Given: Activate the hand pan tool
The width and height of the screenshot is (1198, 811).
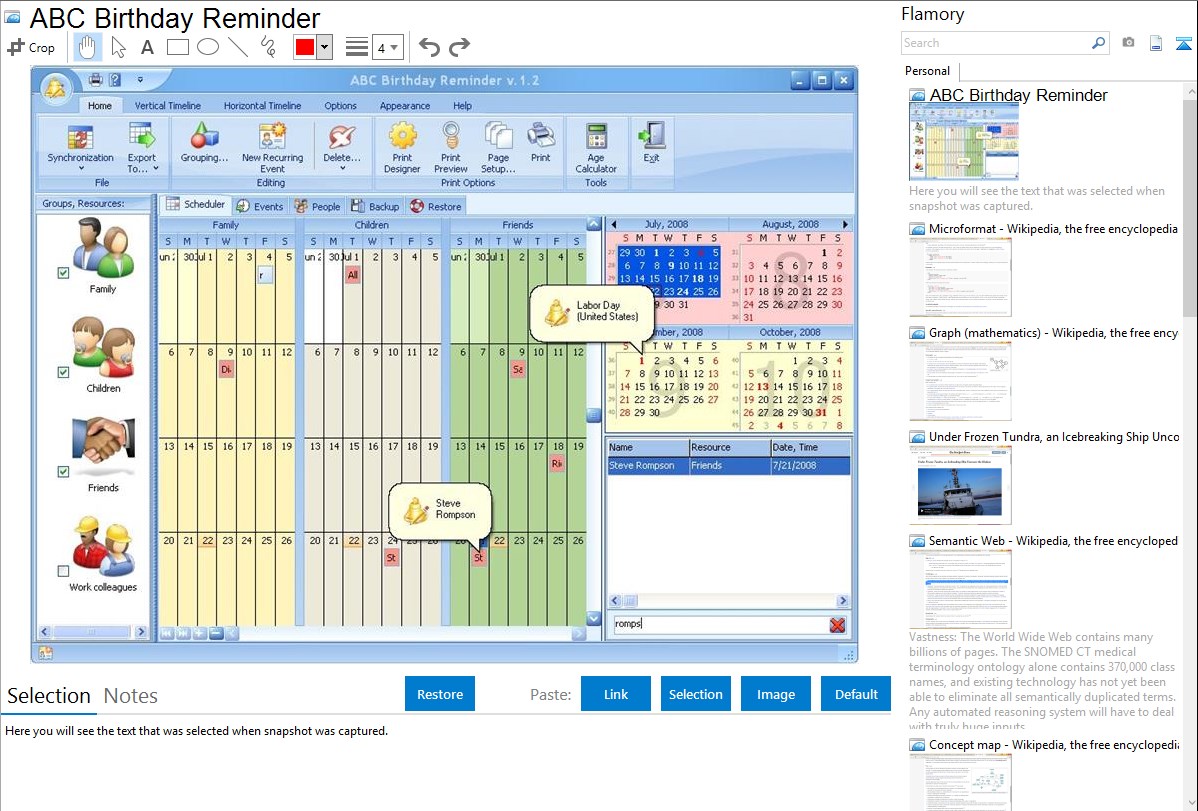Looking at the screenshot, I should coord(87,47).
